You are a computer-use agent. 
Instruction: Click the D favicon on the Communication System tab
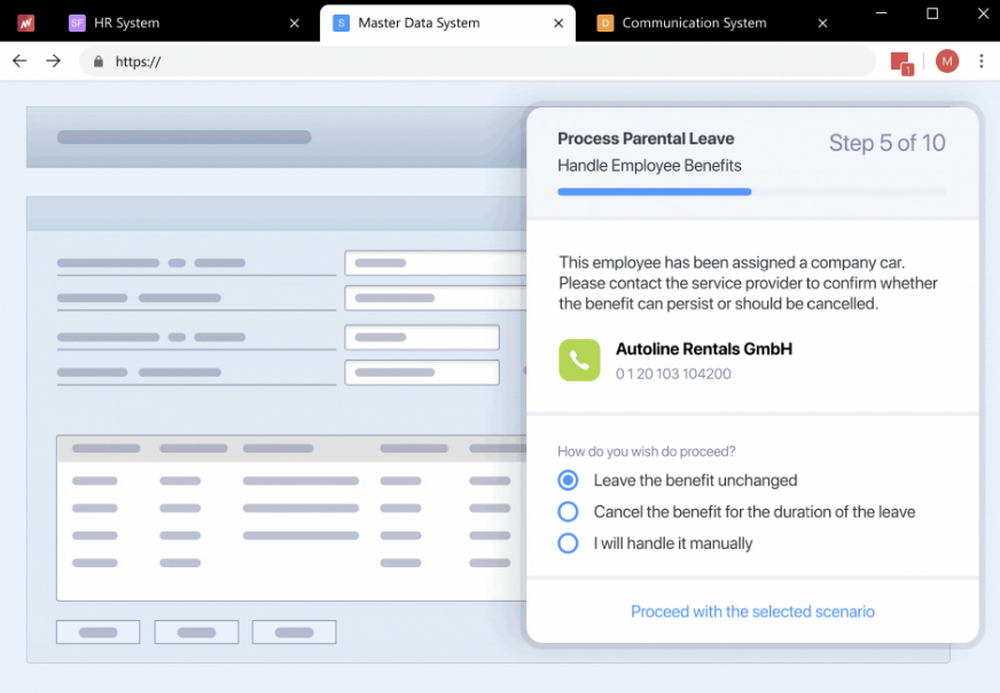tap(605, 22)
